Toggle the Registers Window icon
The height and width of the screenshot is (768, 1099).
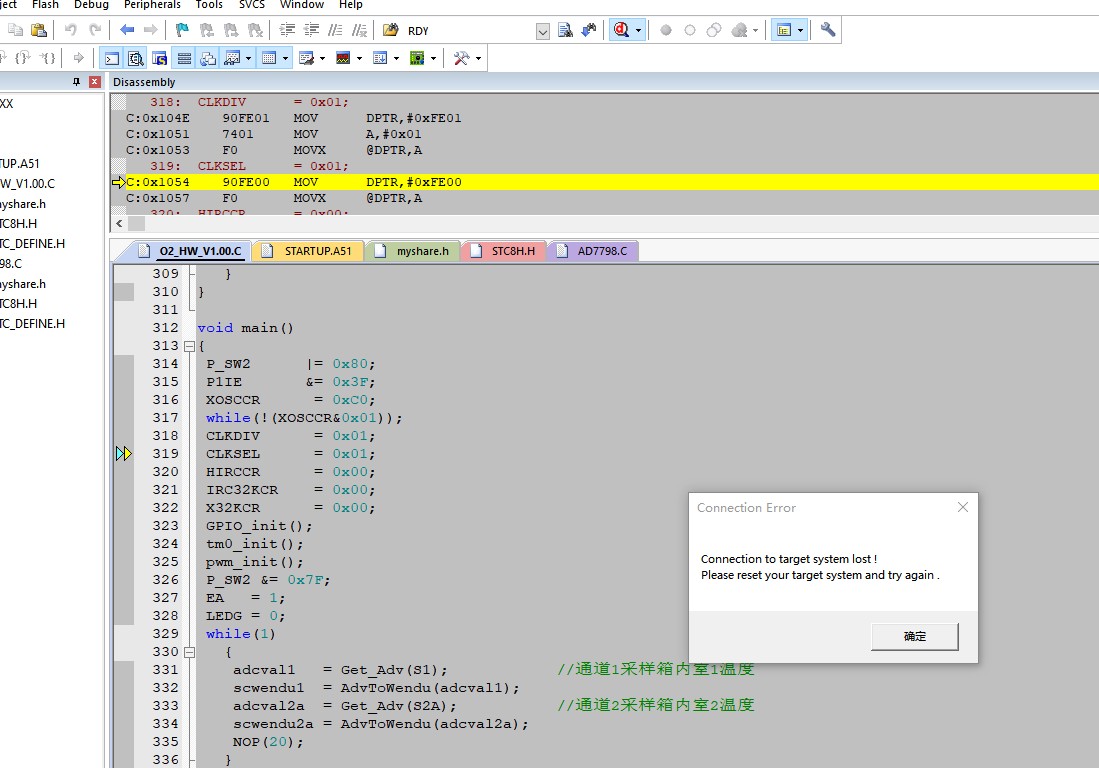click(x=184, y=58)
